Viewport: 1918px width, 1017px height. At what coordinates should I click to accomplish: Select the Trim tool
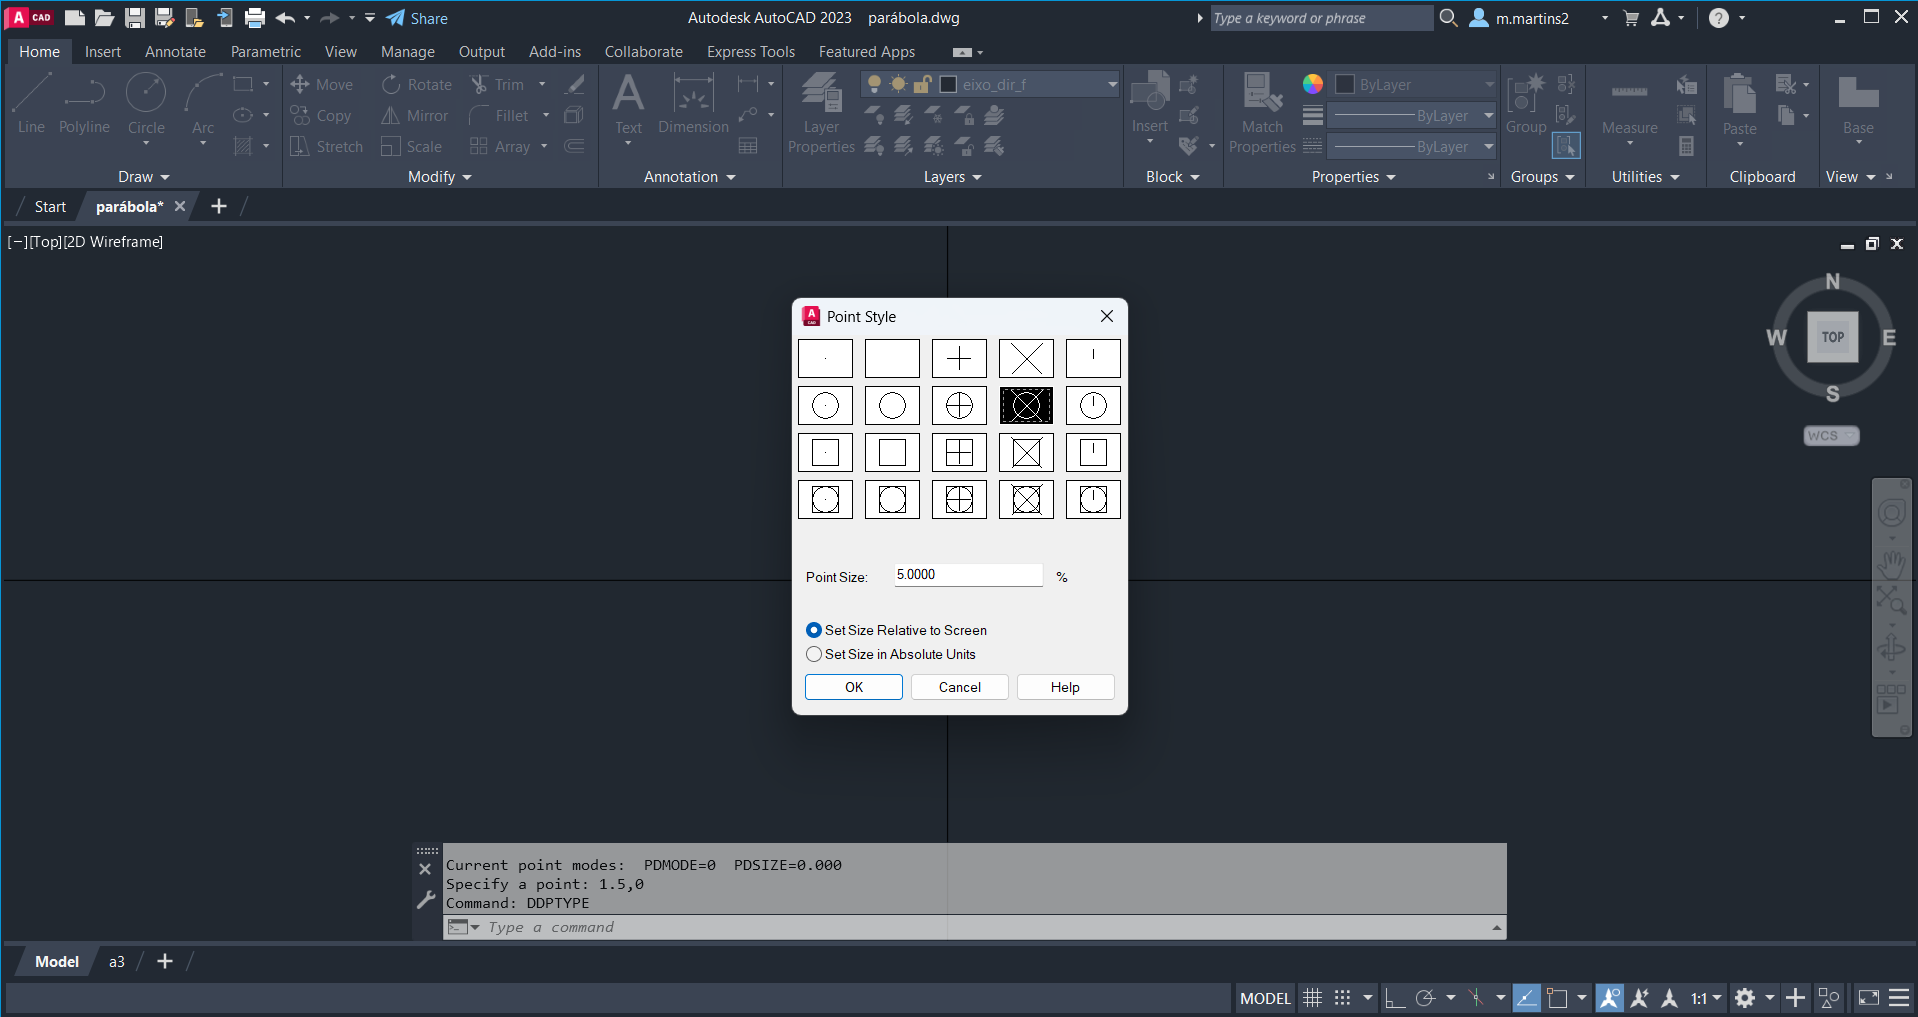click(x=498, y=85)
